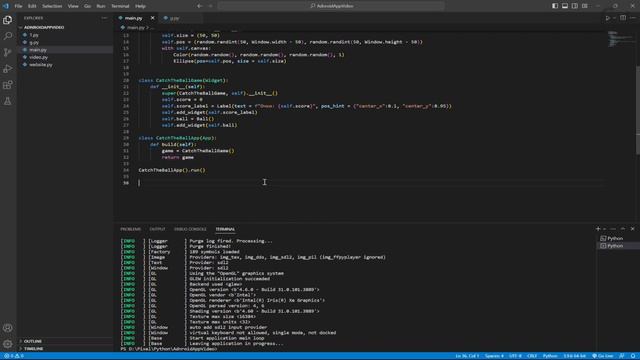Open the Accounts menu icon
The height and width of the screenshot is (360, 640).
pyautogui.click(x=7, y=328)
